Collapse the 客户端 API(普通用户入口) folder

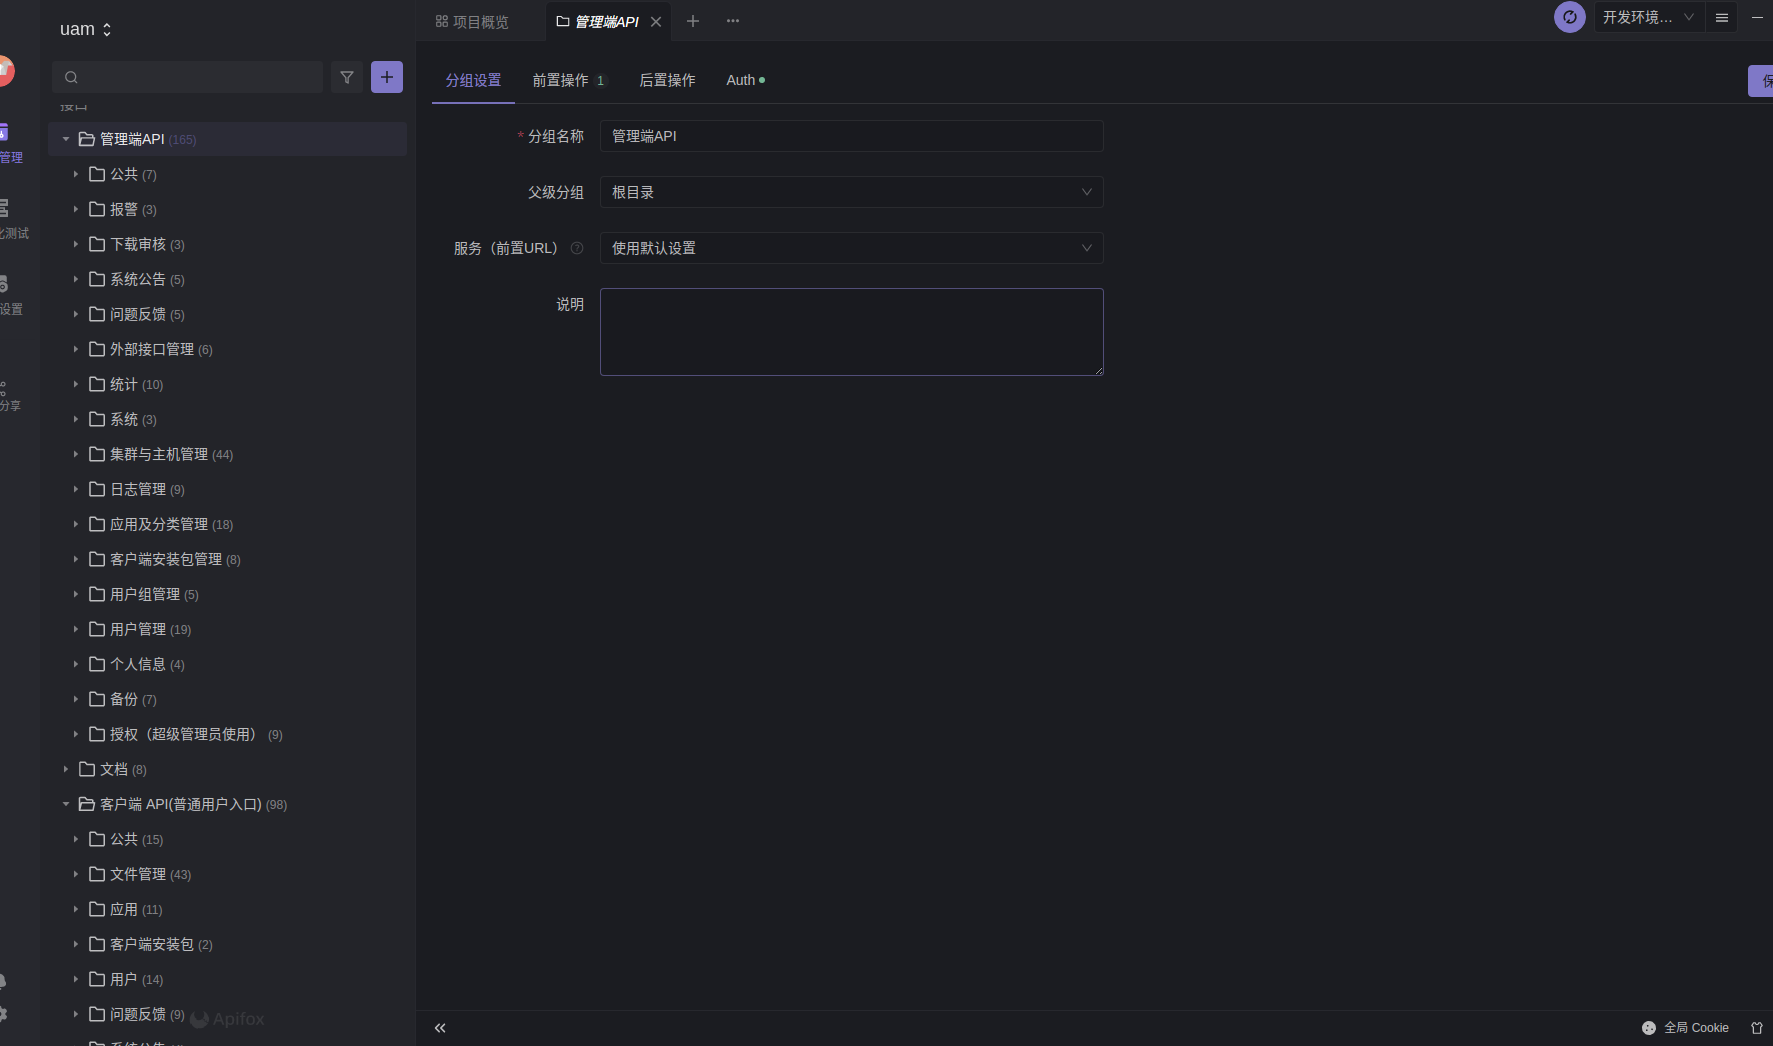[x=66, y=804]
